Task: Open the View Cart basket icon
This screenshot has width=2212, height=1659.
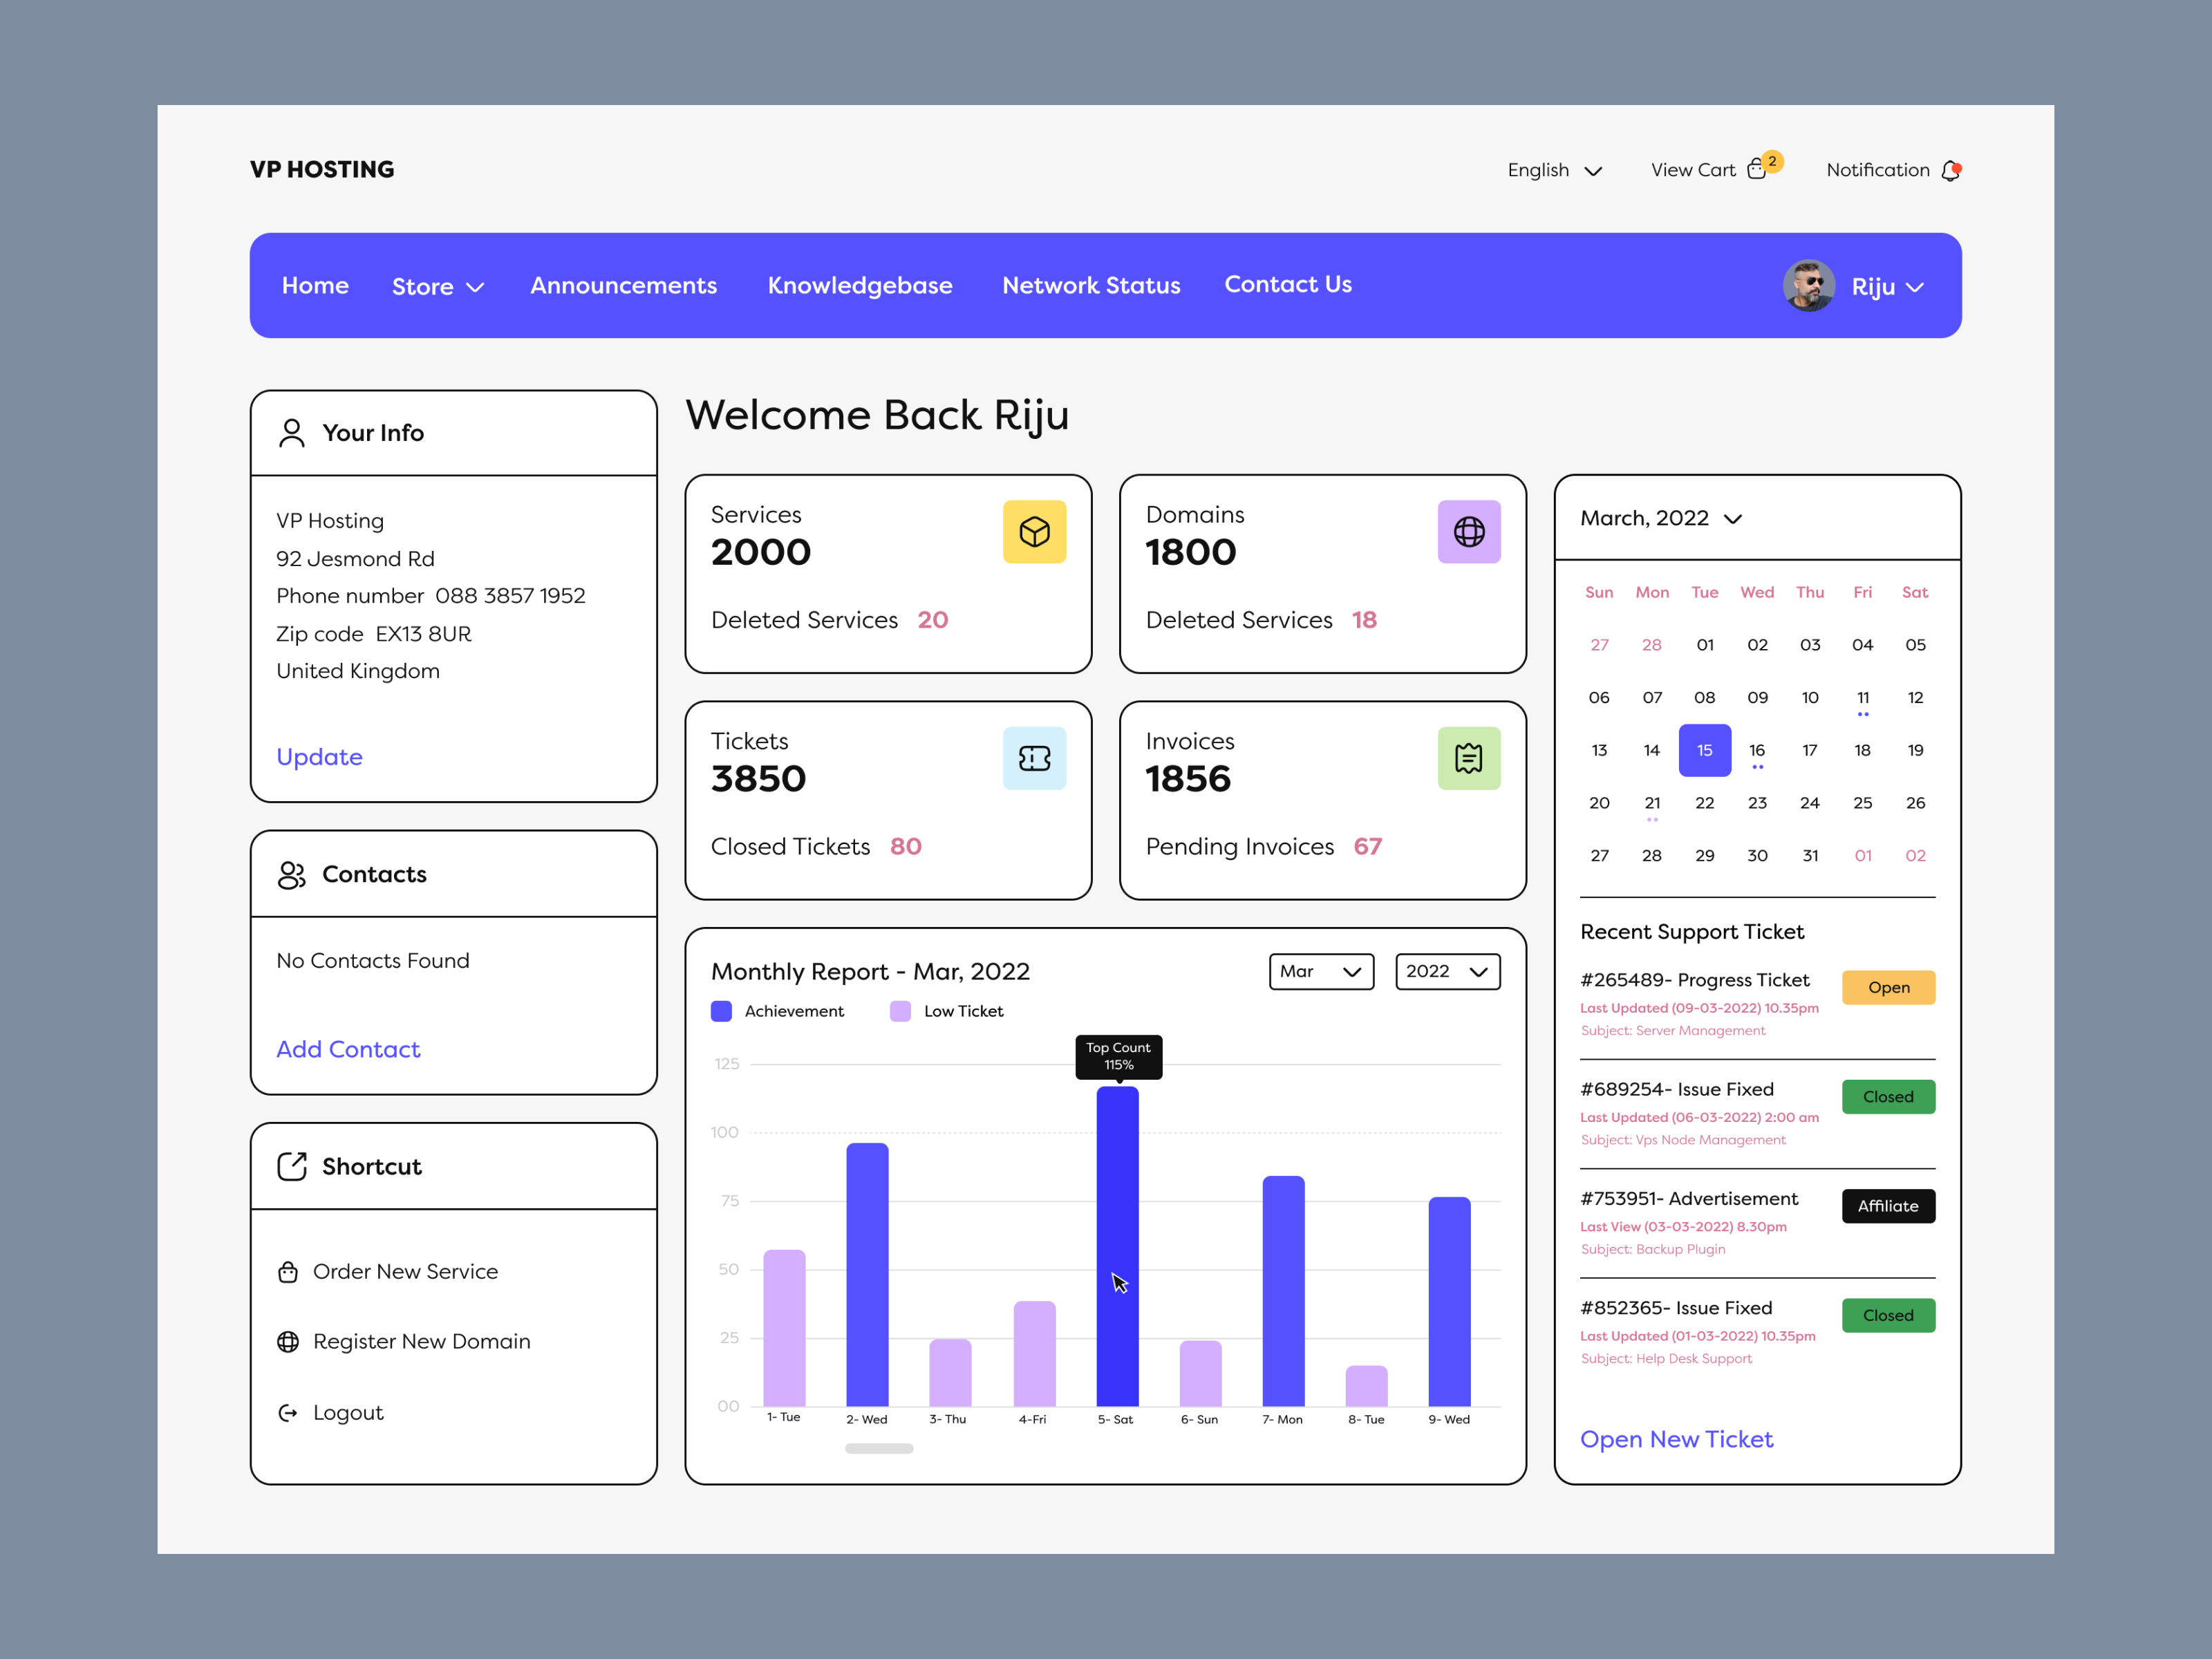Action: (1756, 170)
